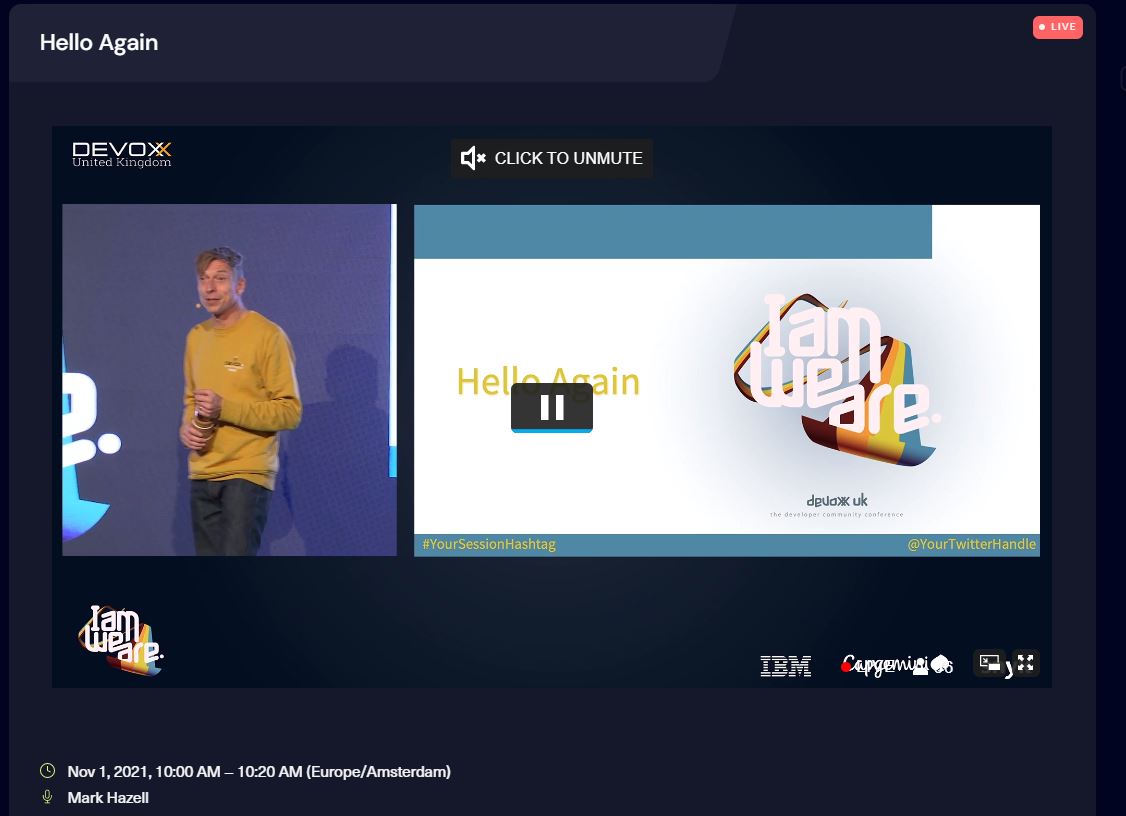Image resolution: width=1126 pixels, height=816 pixels.
Task: Open picture-in-picture mode for the video
Action: [990, 662]
